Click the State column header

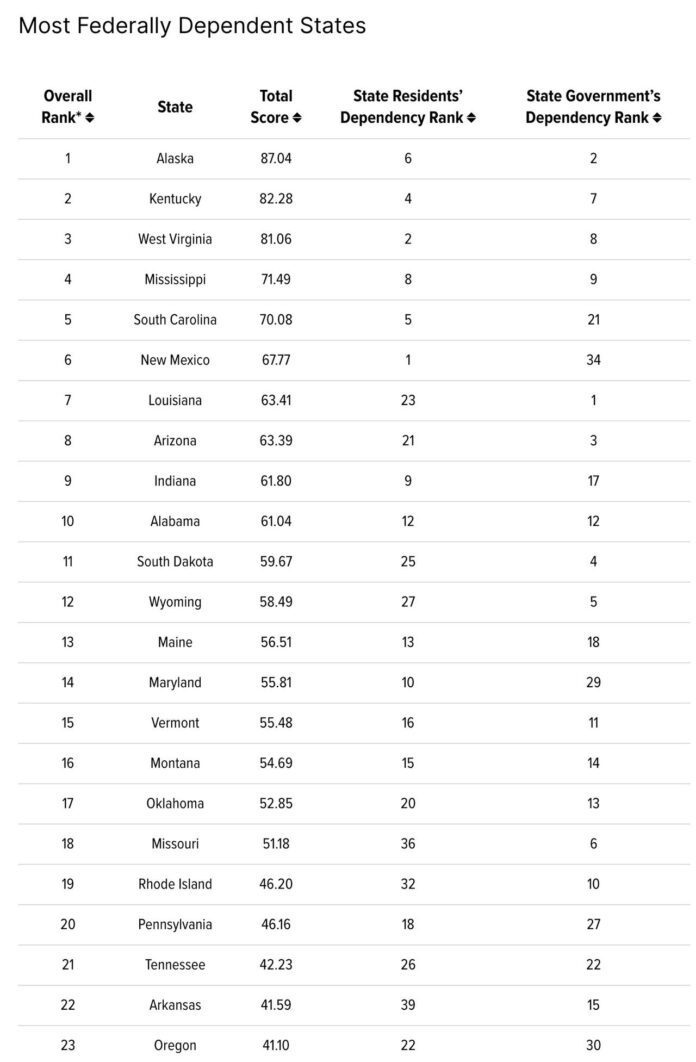[175, 107]
